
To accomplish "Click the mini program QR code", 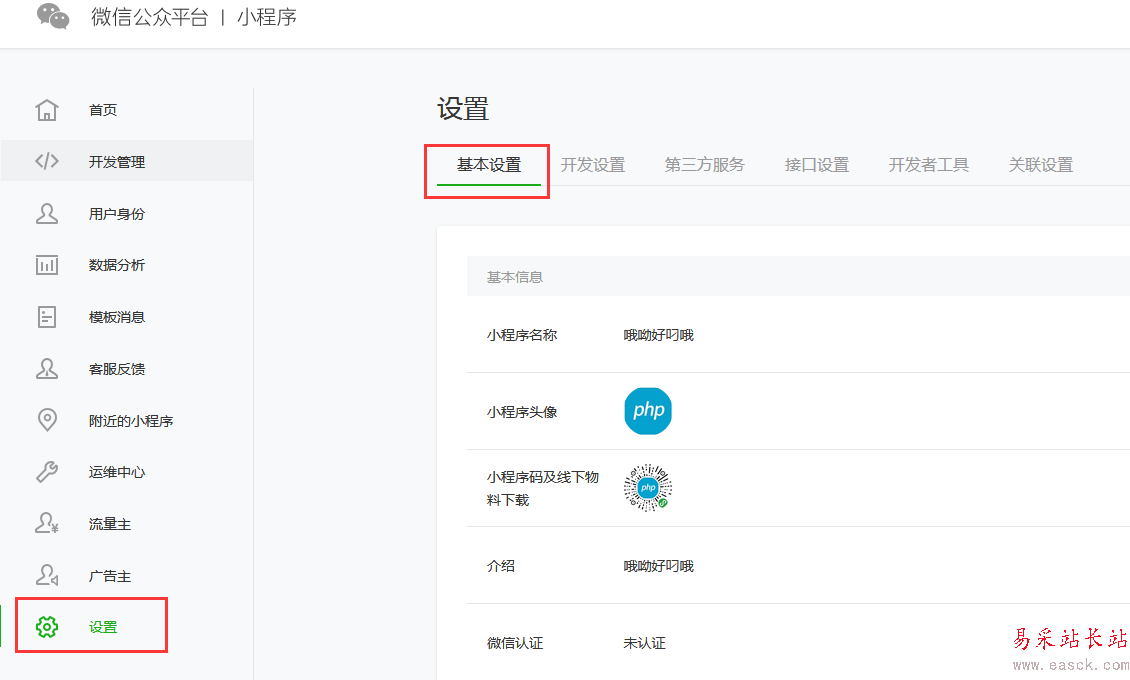I will click(648, 488).
